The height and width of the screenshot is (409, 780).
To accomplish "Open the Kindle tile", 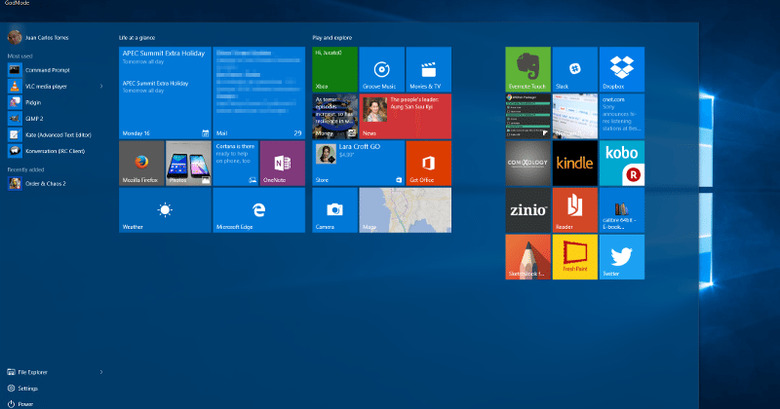I will pyautogui.click(x=575, y=163).
